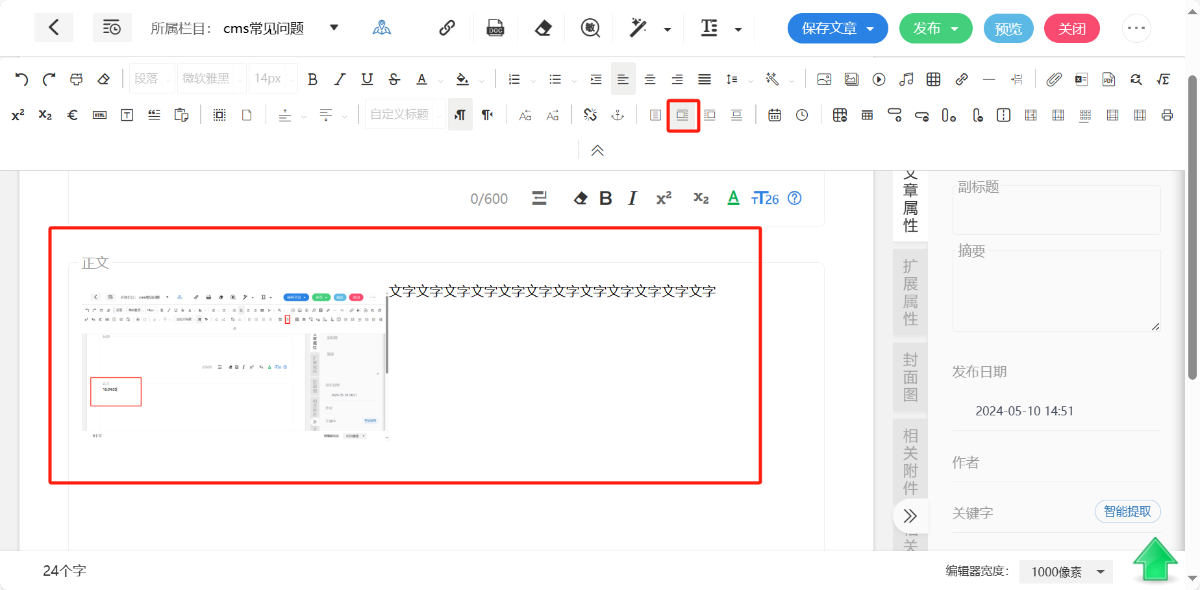Insert an anchor into the text
This screenshot has width=1200, height=590.
(618, 115)
